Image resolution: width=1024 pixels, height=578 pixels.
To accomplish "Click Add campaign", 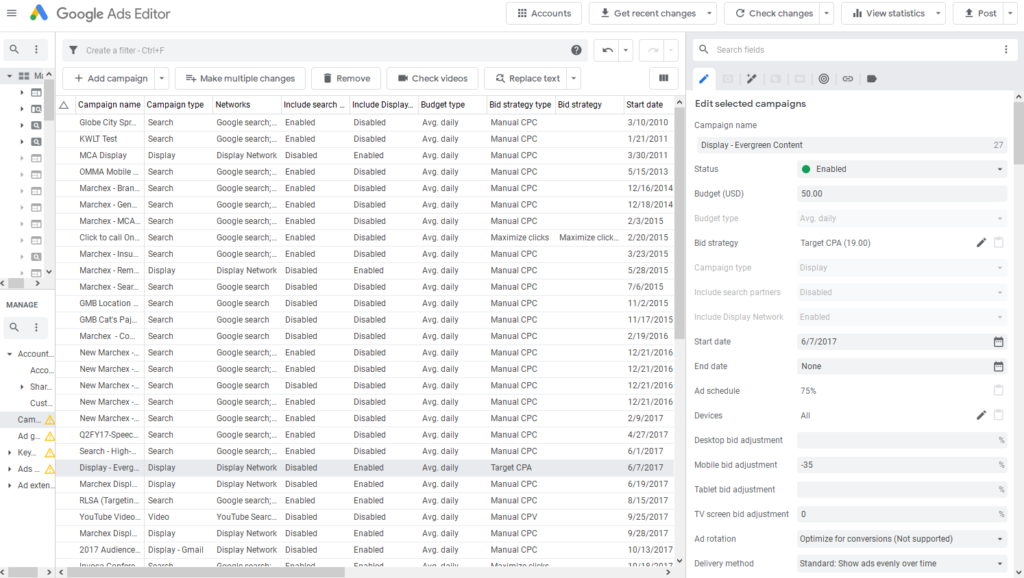I will coord(110,78).
